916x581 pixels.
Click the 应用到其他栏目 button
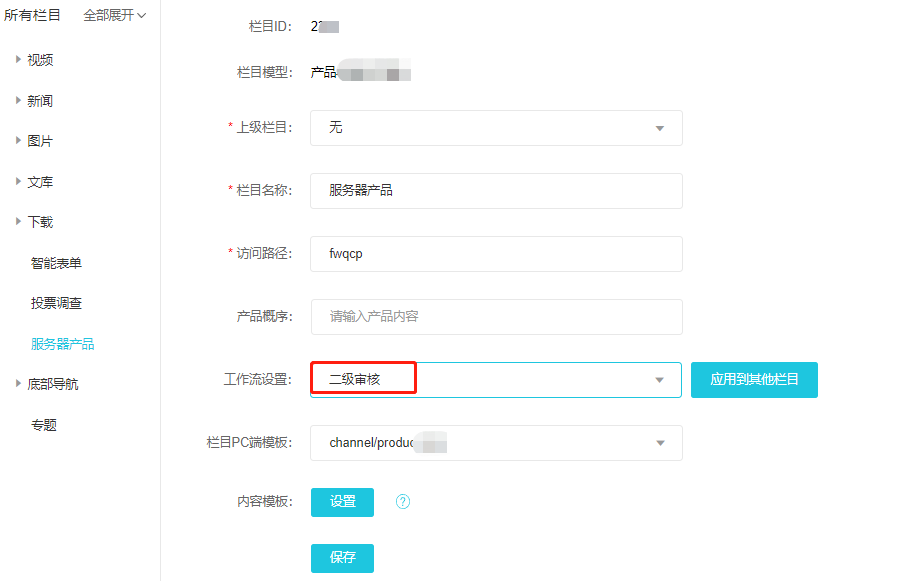click(x=754, y=380)
